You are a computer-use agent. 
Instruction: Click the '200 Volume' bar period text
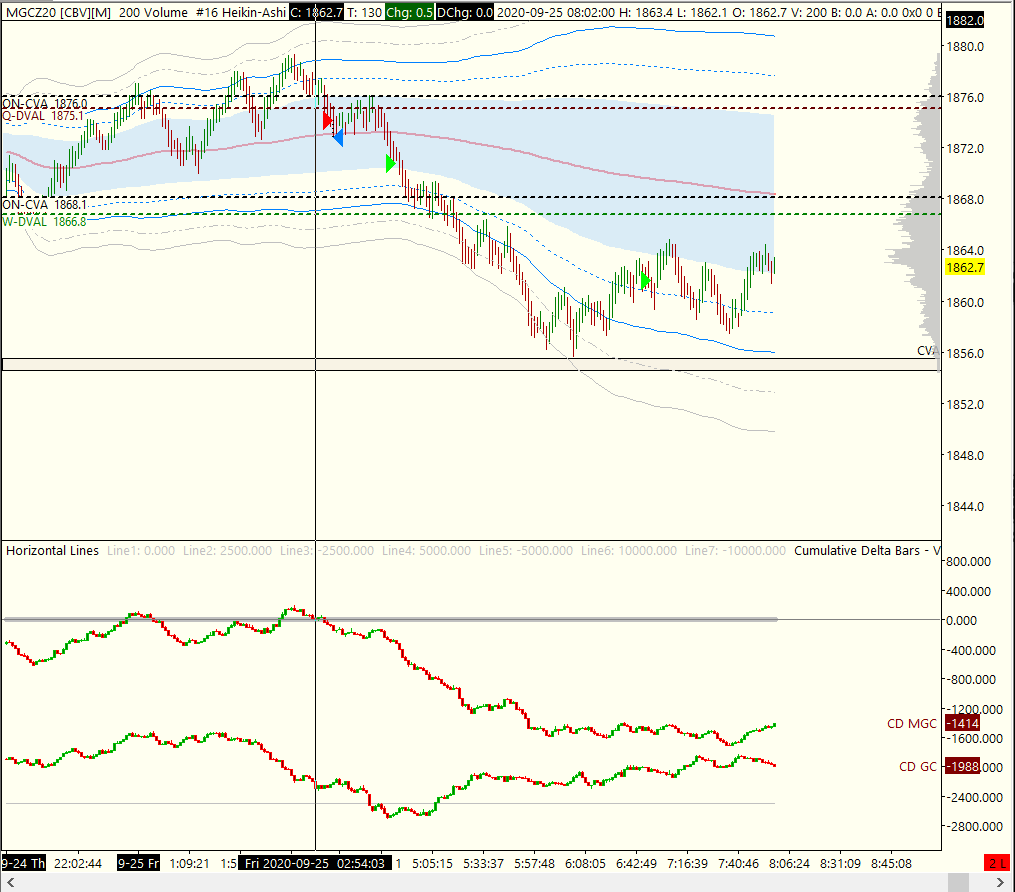153,12
